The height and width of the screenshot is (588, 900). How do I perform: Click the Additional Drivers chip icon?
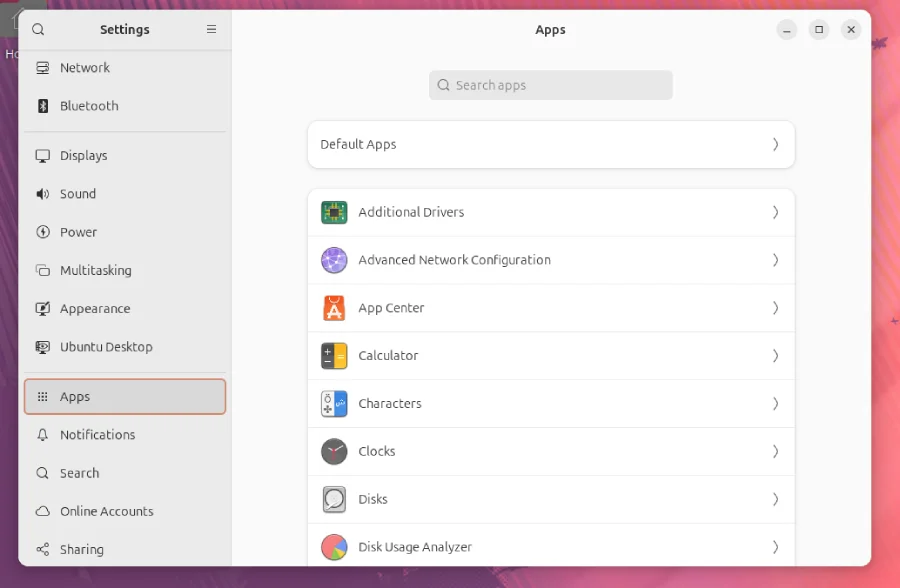pyautogui.click(x=333, y=212)
